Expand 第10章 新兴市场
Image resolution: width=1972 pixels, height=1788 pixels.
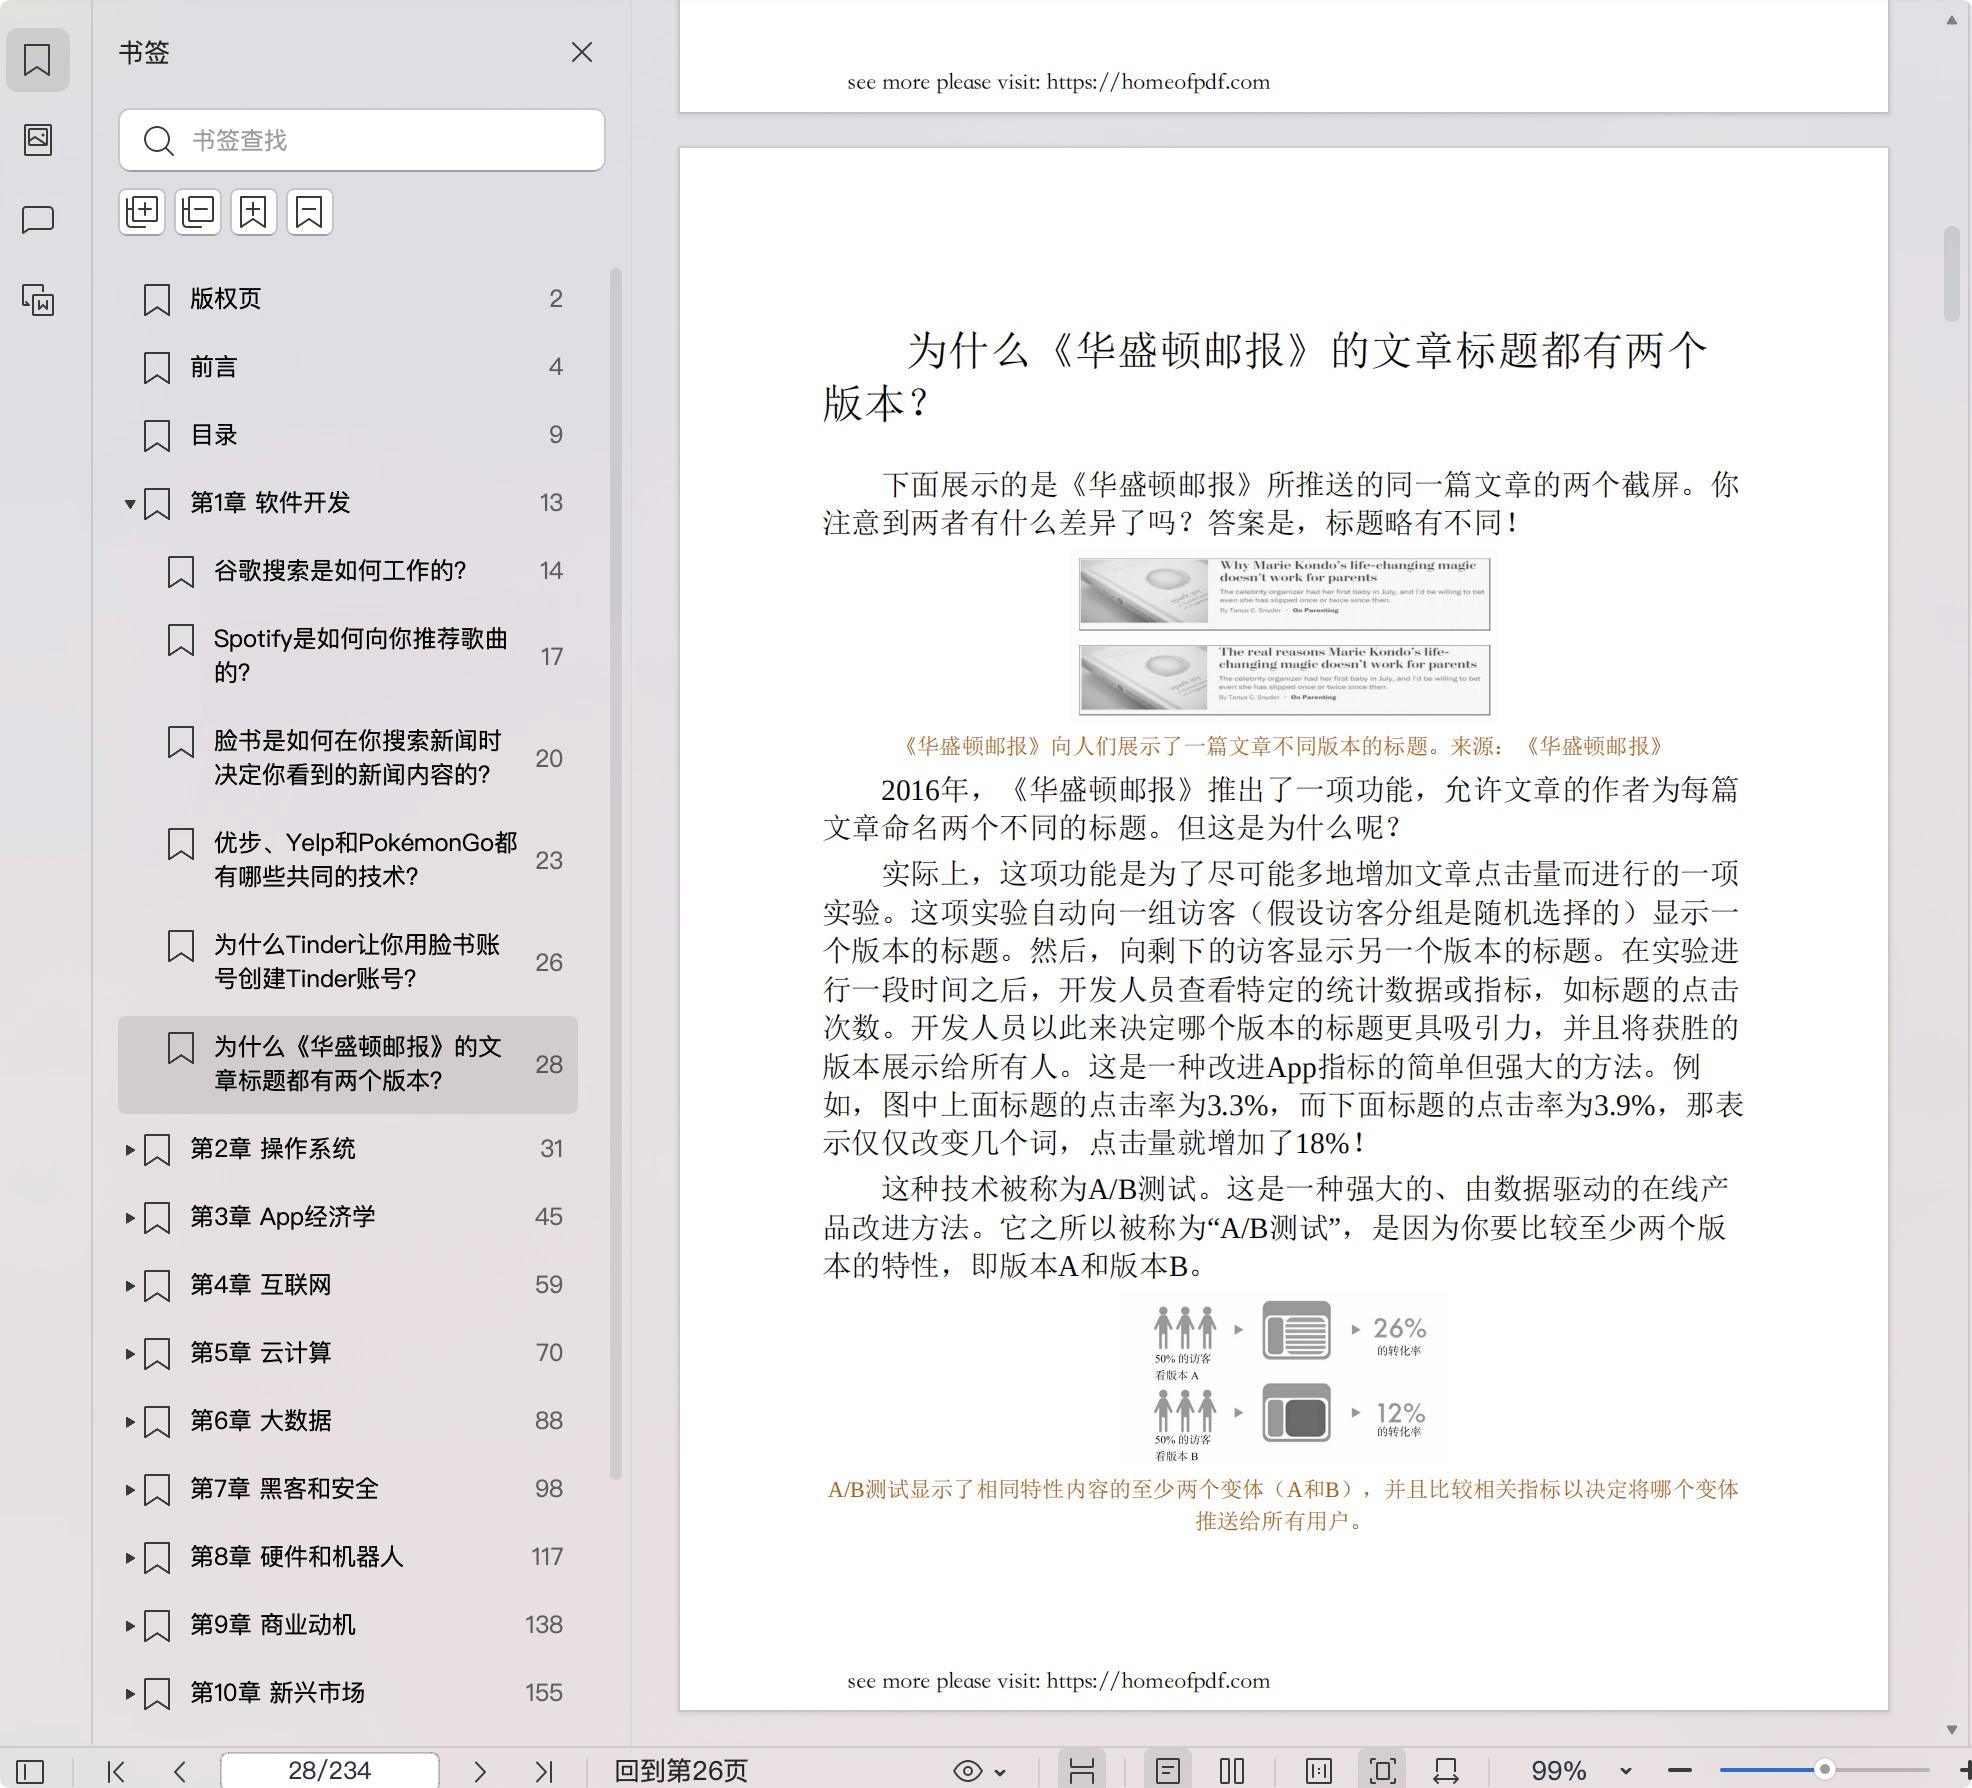pos(129,1693)
